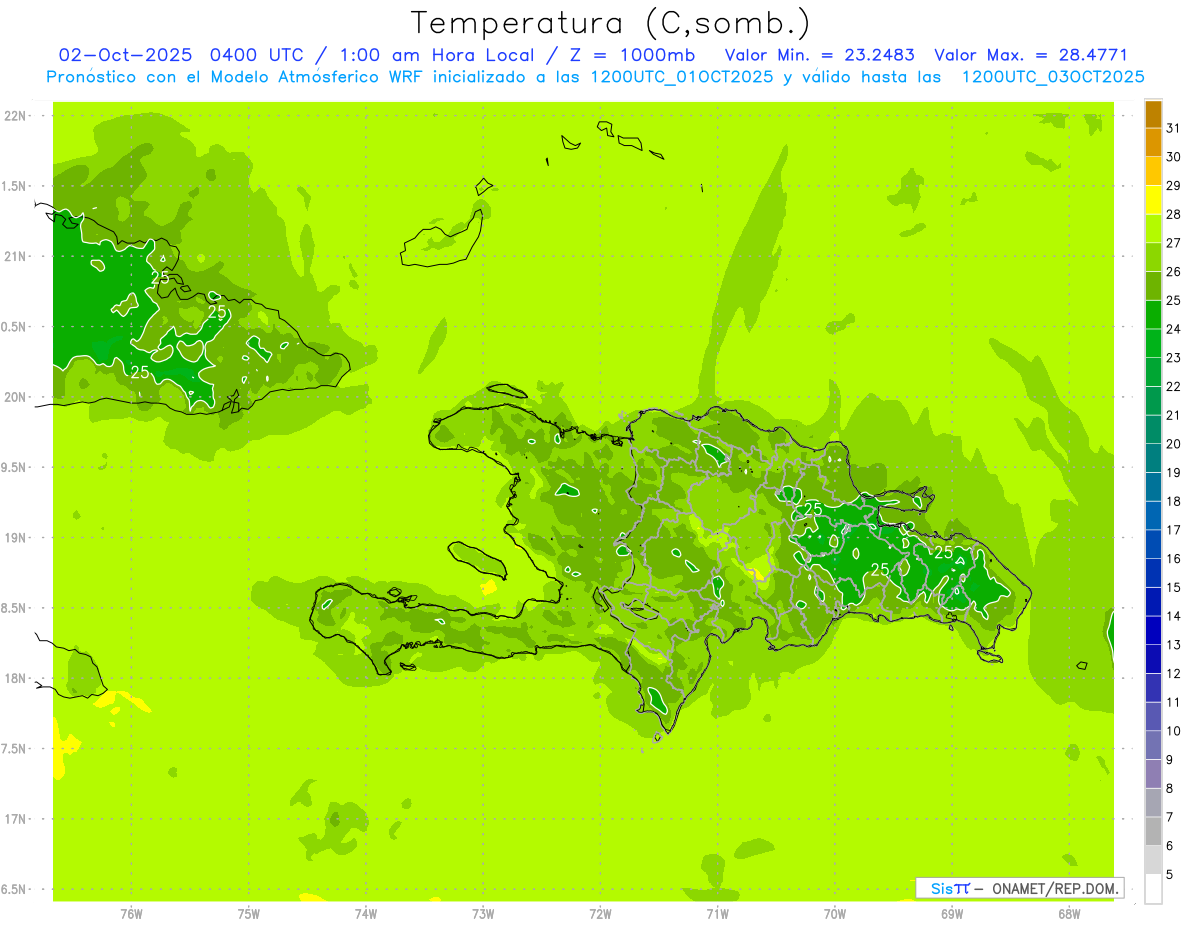This screenshot has width=1200, height=927.
Task: Click the 10 label on the color scale
Action: tap(1173, 731)
